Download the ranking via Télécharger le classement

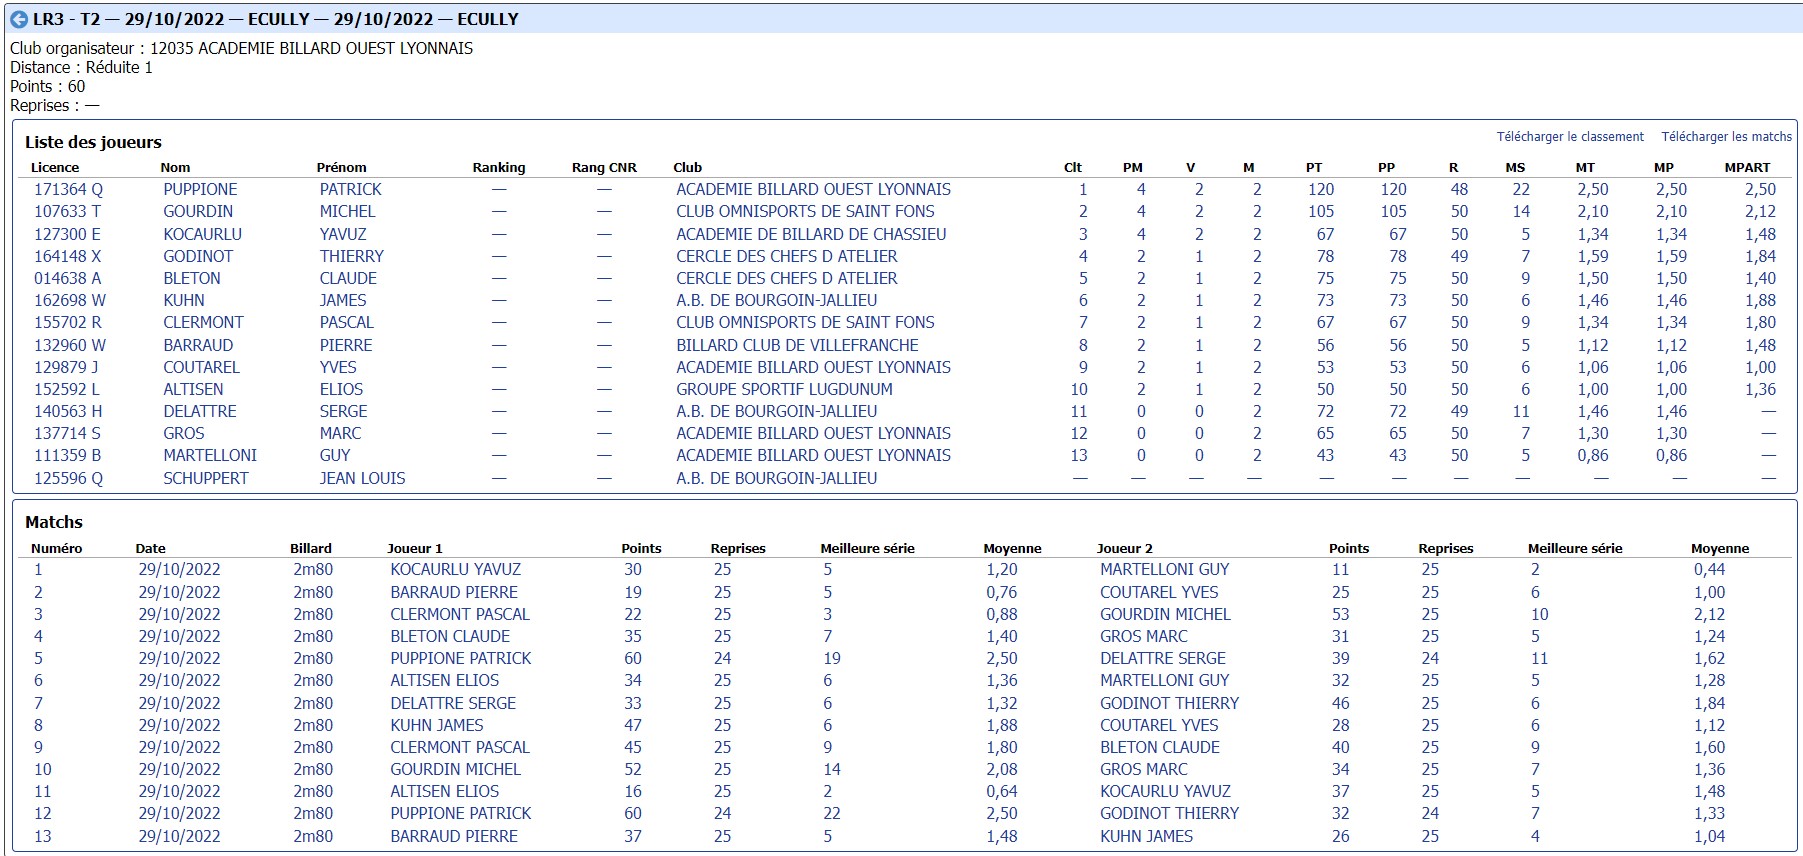(1569, 137)
